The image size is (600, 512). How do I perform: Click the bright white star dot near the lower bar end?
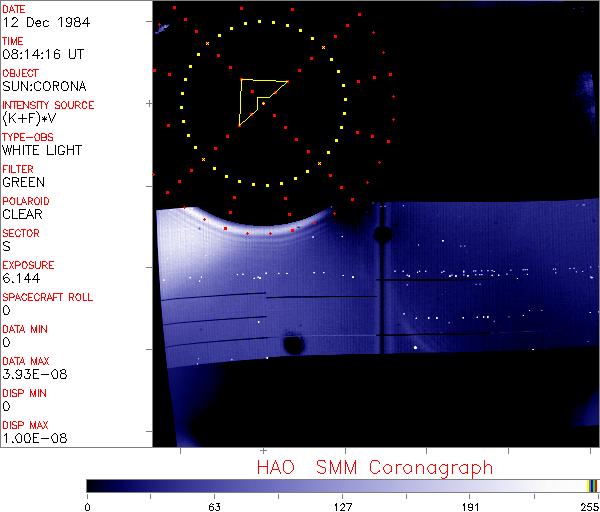(416, 347)
